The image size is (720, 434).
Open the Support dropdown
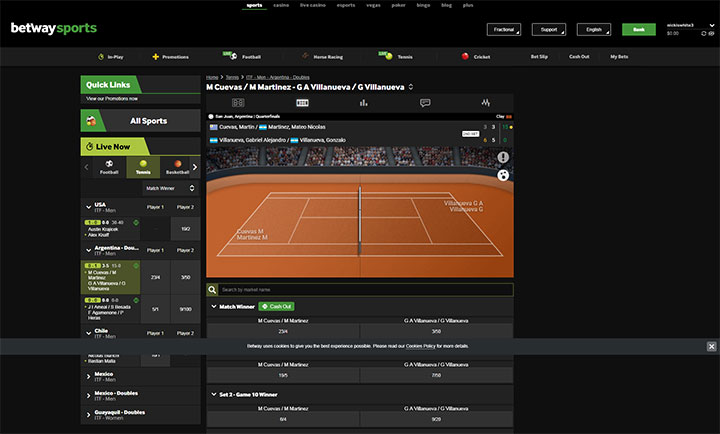point(549,29)
